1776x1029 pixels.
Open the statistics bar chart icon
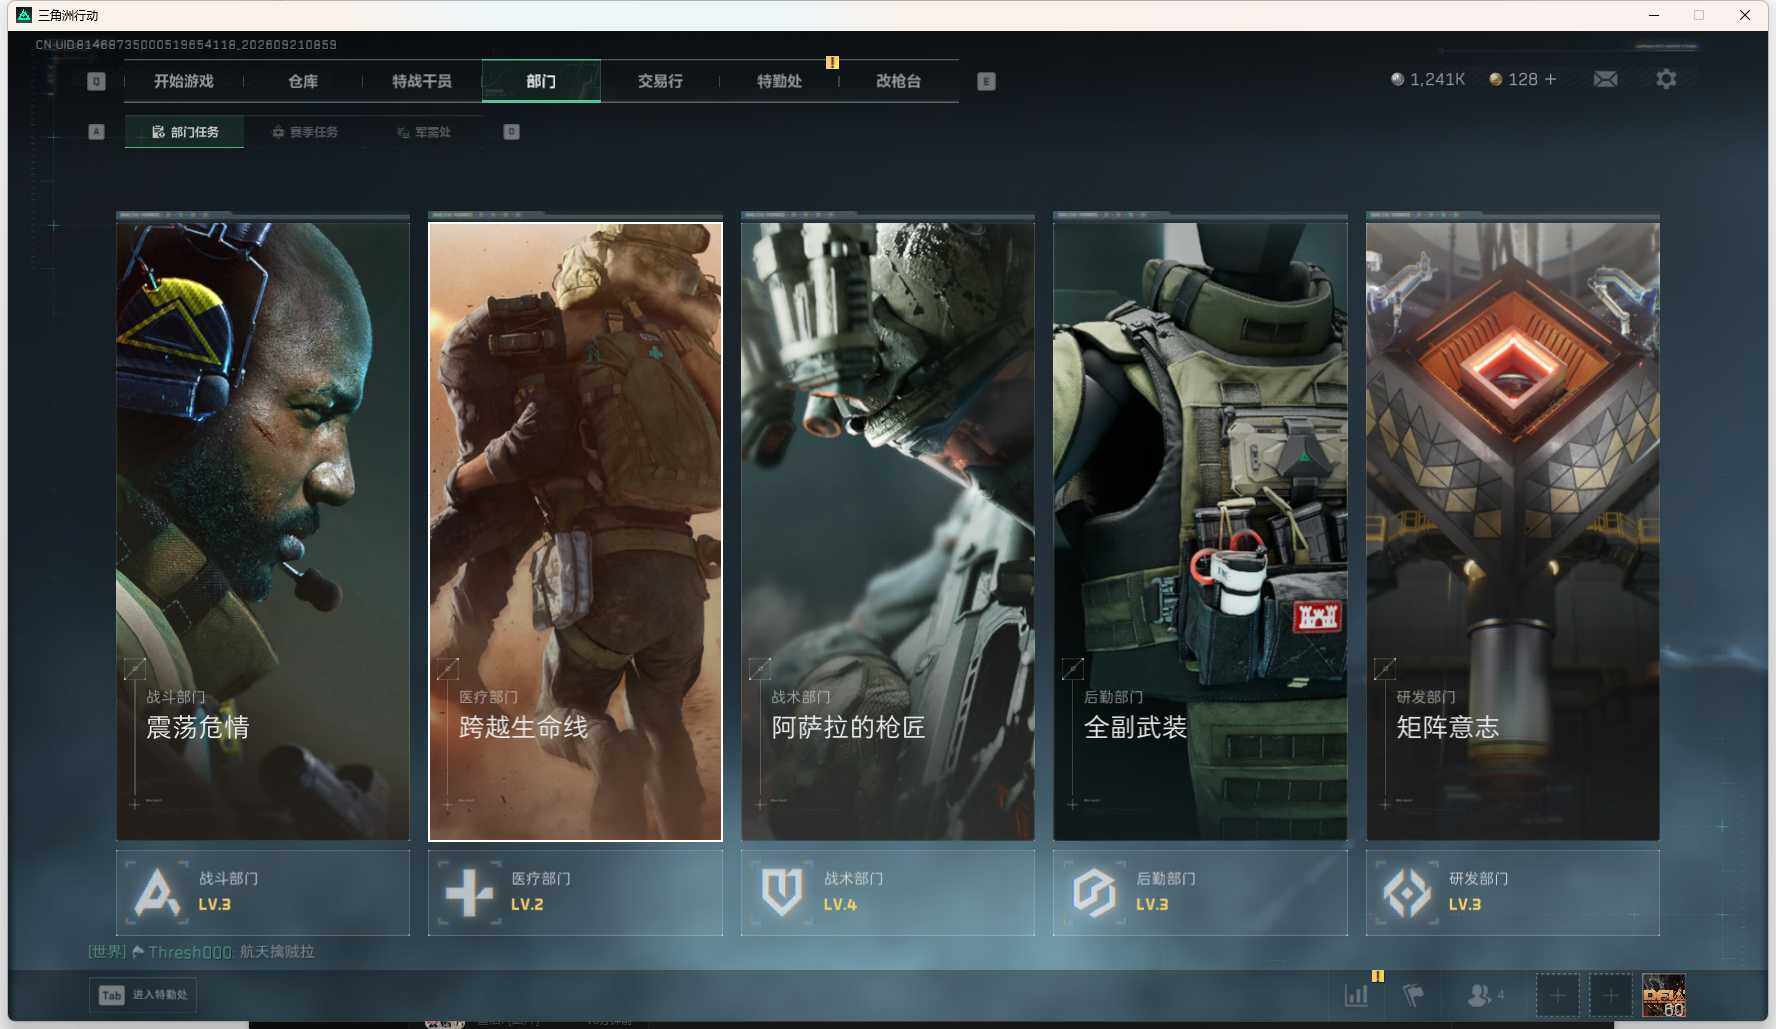(x=1356, y=995)
